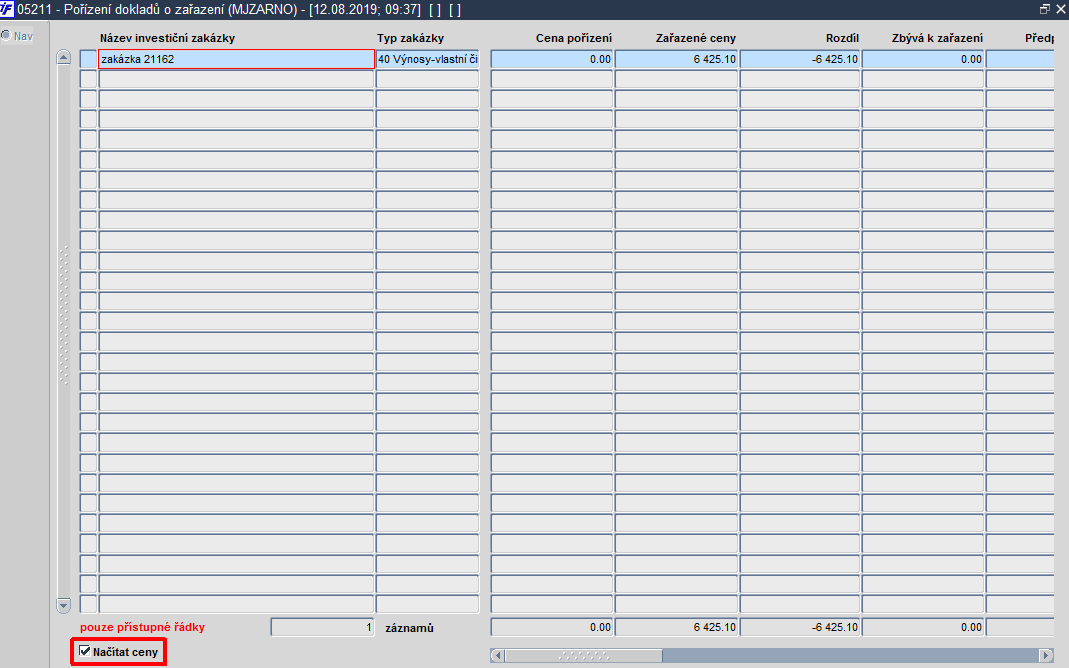This screenshot has width=1069, height=668.
Task: Click the 'pouze přístupné řádky' red label
Action: (x=142, y=627)
